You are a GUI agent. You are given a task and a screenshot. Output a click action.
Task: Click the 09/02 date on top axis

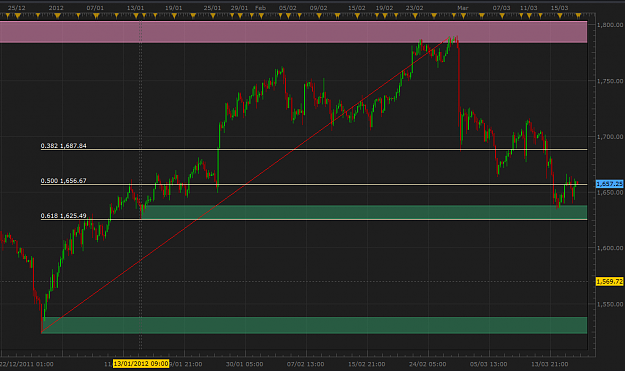click(x=318, y=8)
